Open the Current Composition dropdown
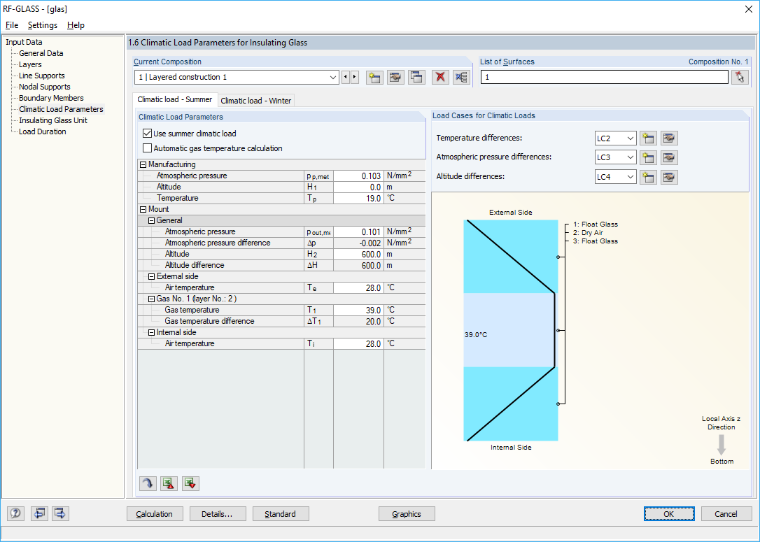The height and width of the screenshot is (542, 760). pyautogui.click(x=333, y=78)
